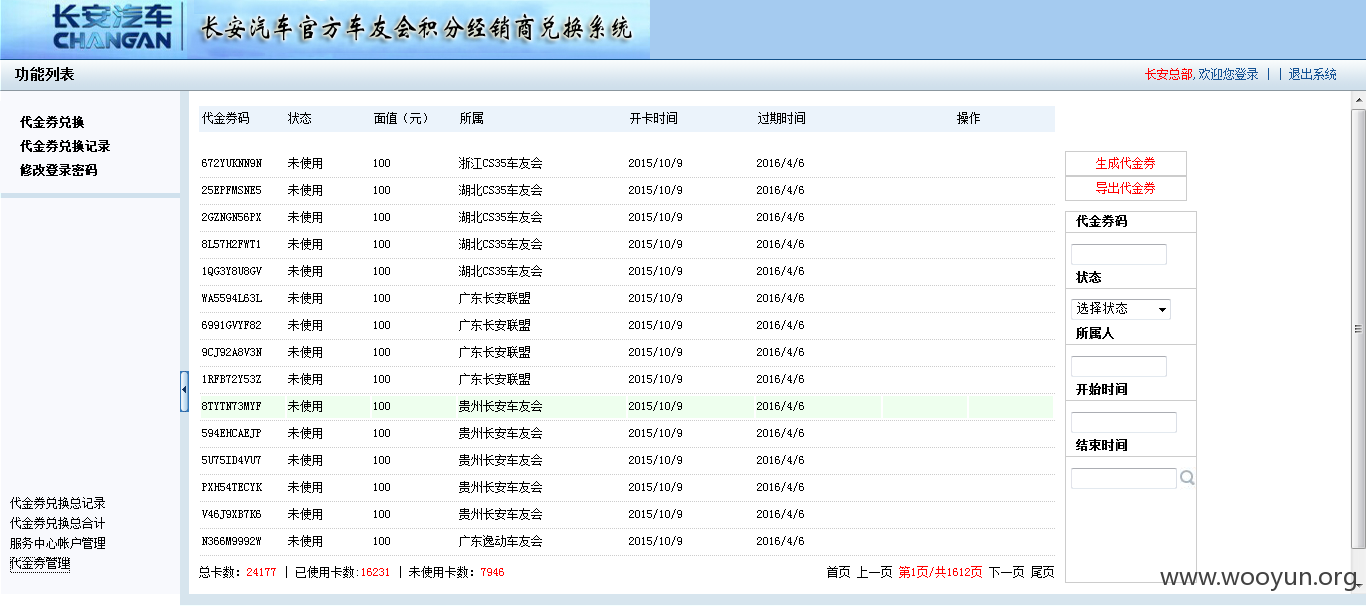The width and height of the screenshot is (1366, 606).
Task: Click the 导出代金券 button
Action: click(1126, 188)
